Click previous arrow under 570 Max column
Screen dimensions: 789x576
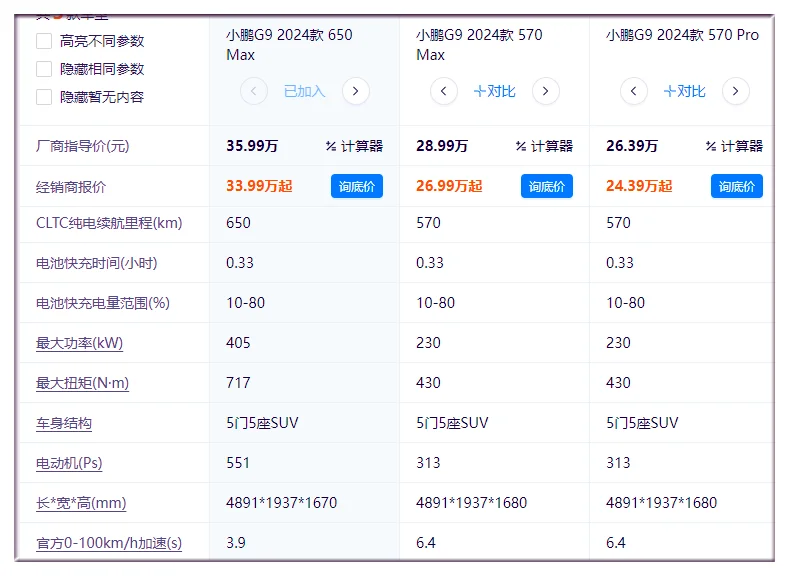[x=444, y=91]
